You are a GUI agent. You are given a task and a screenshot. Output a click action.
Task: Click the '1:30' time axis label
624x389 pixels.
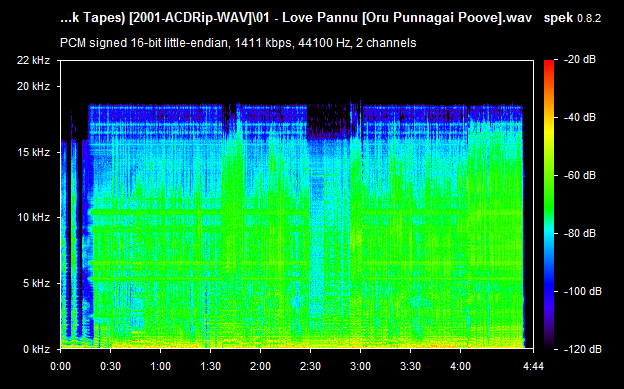(x=211, y=366)
